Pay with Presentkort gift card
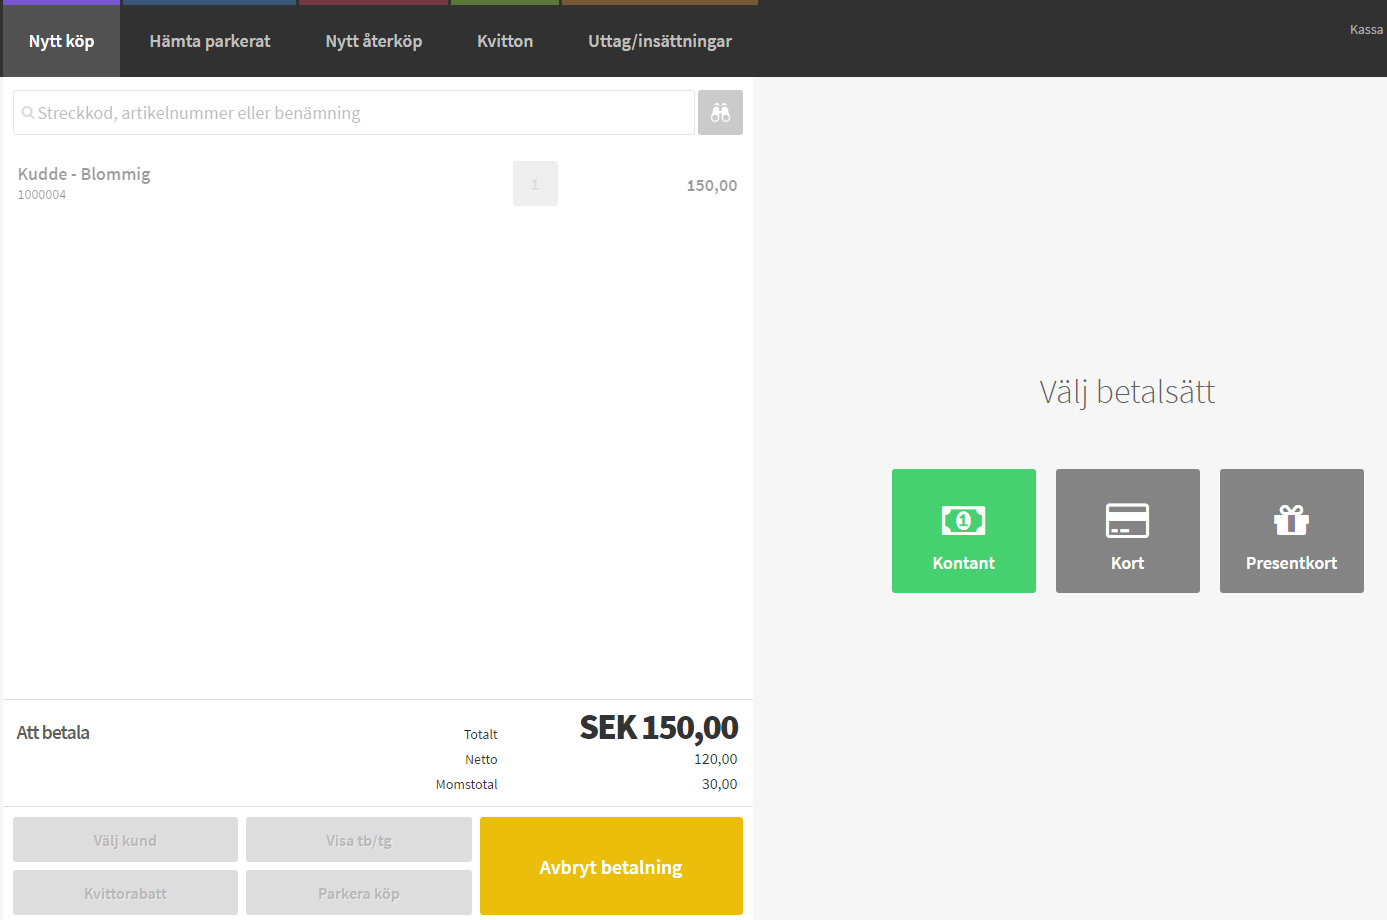 pyautogui.click(x=1291, y=531)
